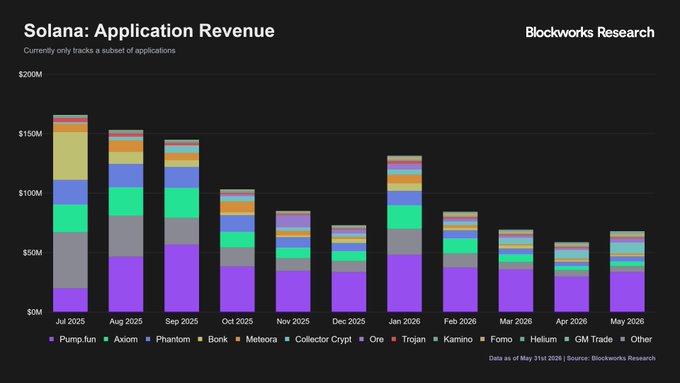
Task: Click the orange Meteora segment in Oct 2025
Action: [237, 207]
